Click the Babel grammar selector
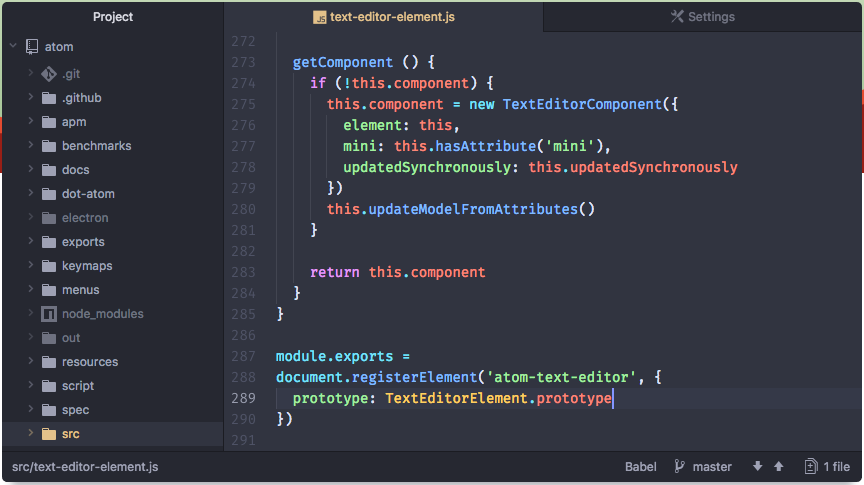Image resolution: width=864 pixels, height=485 pixels. pyautogui.click(x=640, y=467)
